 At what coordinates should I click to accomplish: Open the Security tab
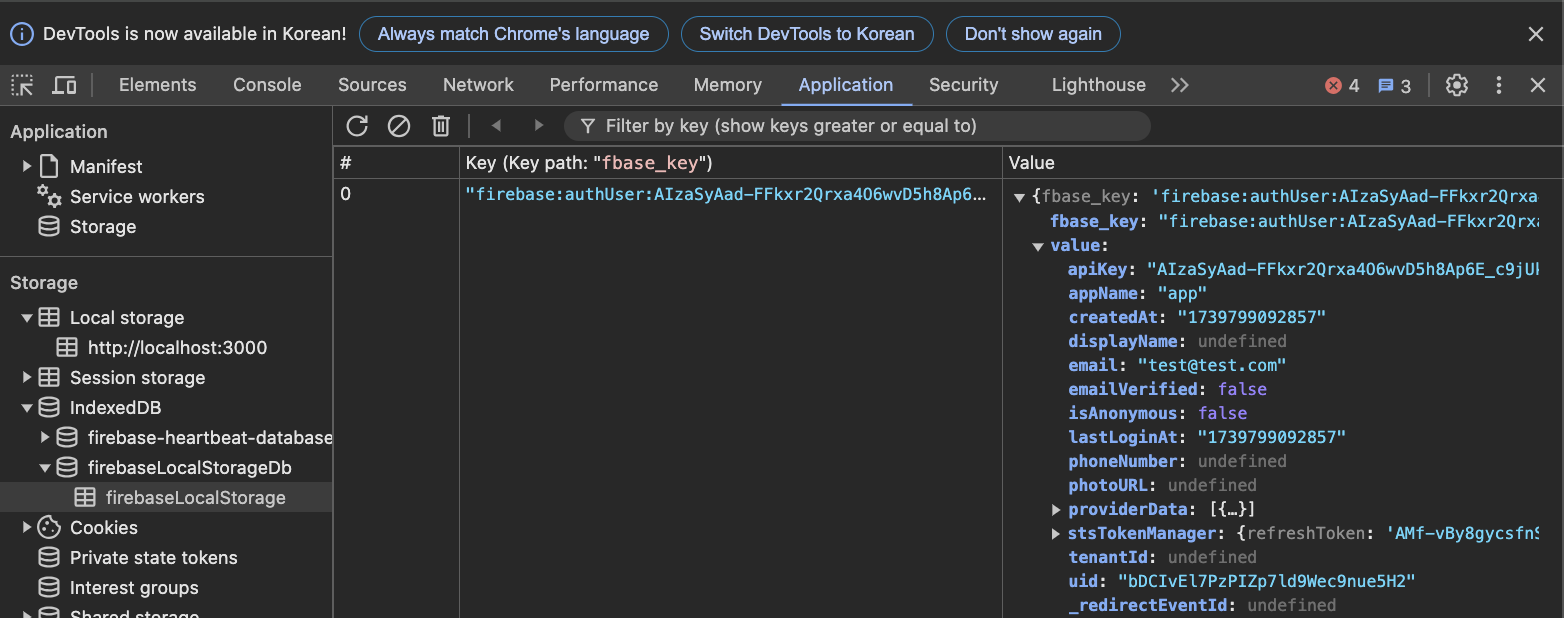pos(963,85)
